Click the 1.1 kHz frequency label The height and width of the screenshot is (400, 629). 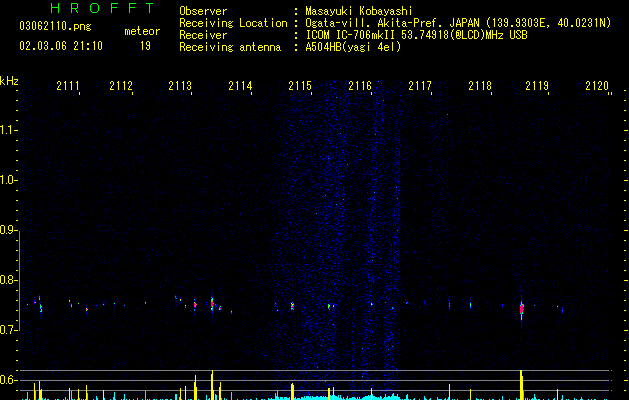click(x=7, y=130)
